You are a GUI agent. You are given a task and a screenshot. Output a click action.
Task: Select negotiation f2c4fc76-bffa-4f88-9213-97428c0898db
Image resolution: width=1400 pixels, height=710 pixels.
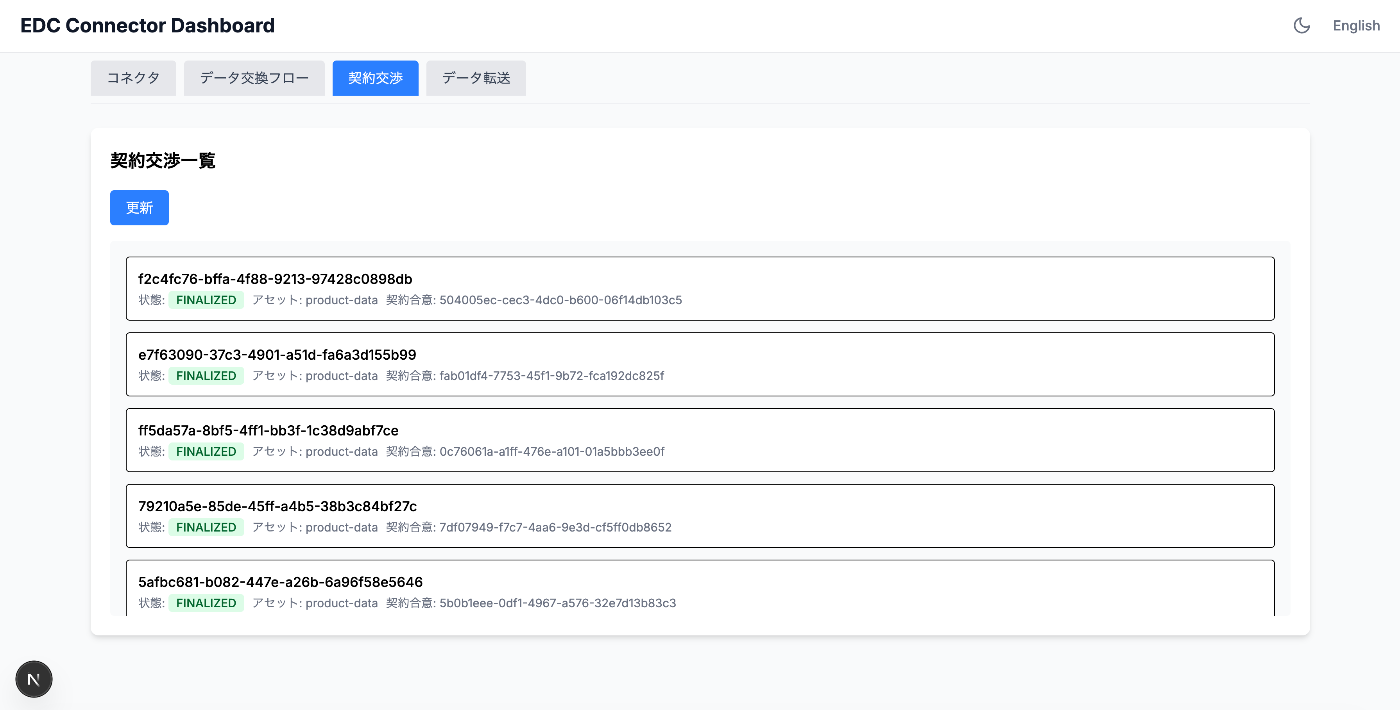coord(275,279)
